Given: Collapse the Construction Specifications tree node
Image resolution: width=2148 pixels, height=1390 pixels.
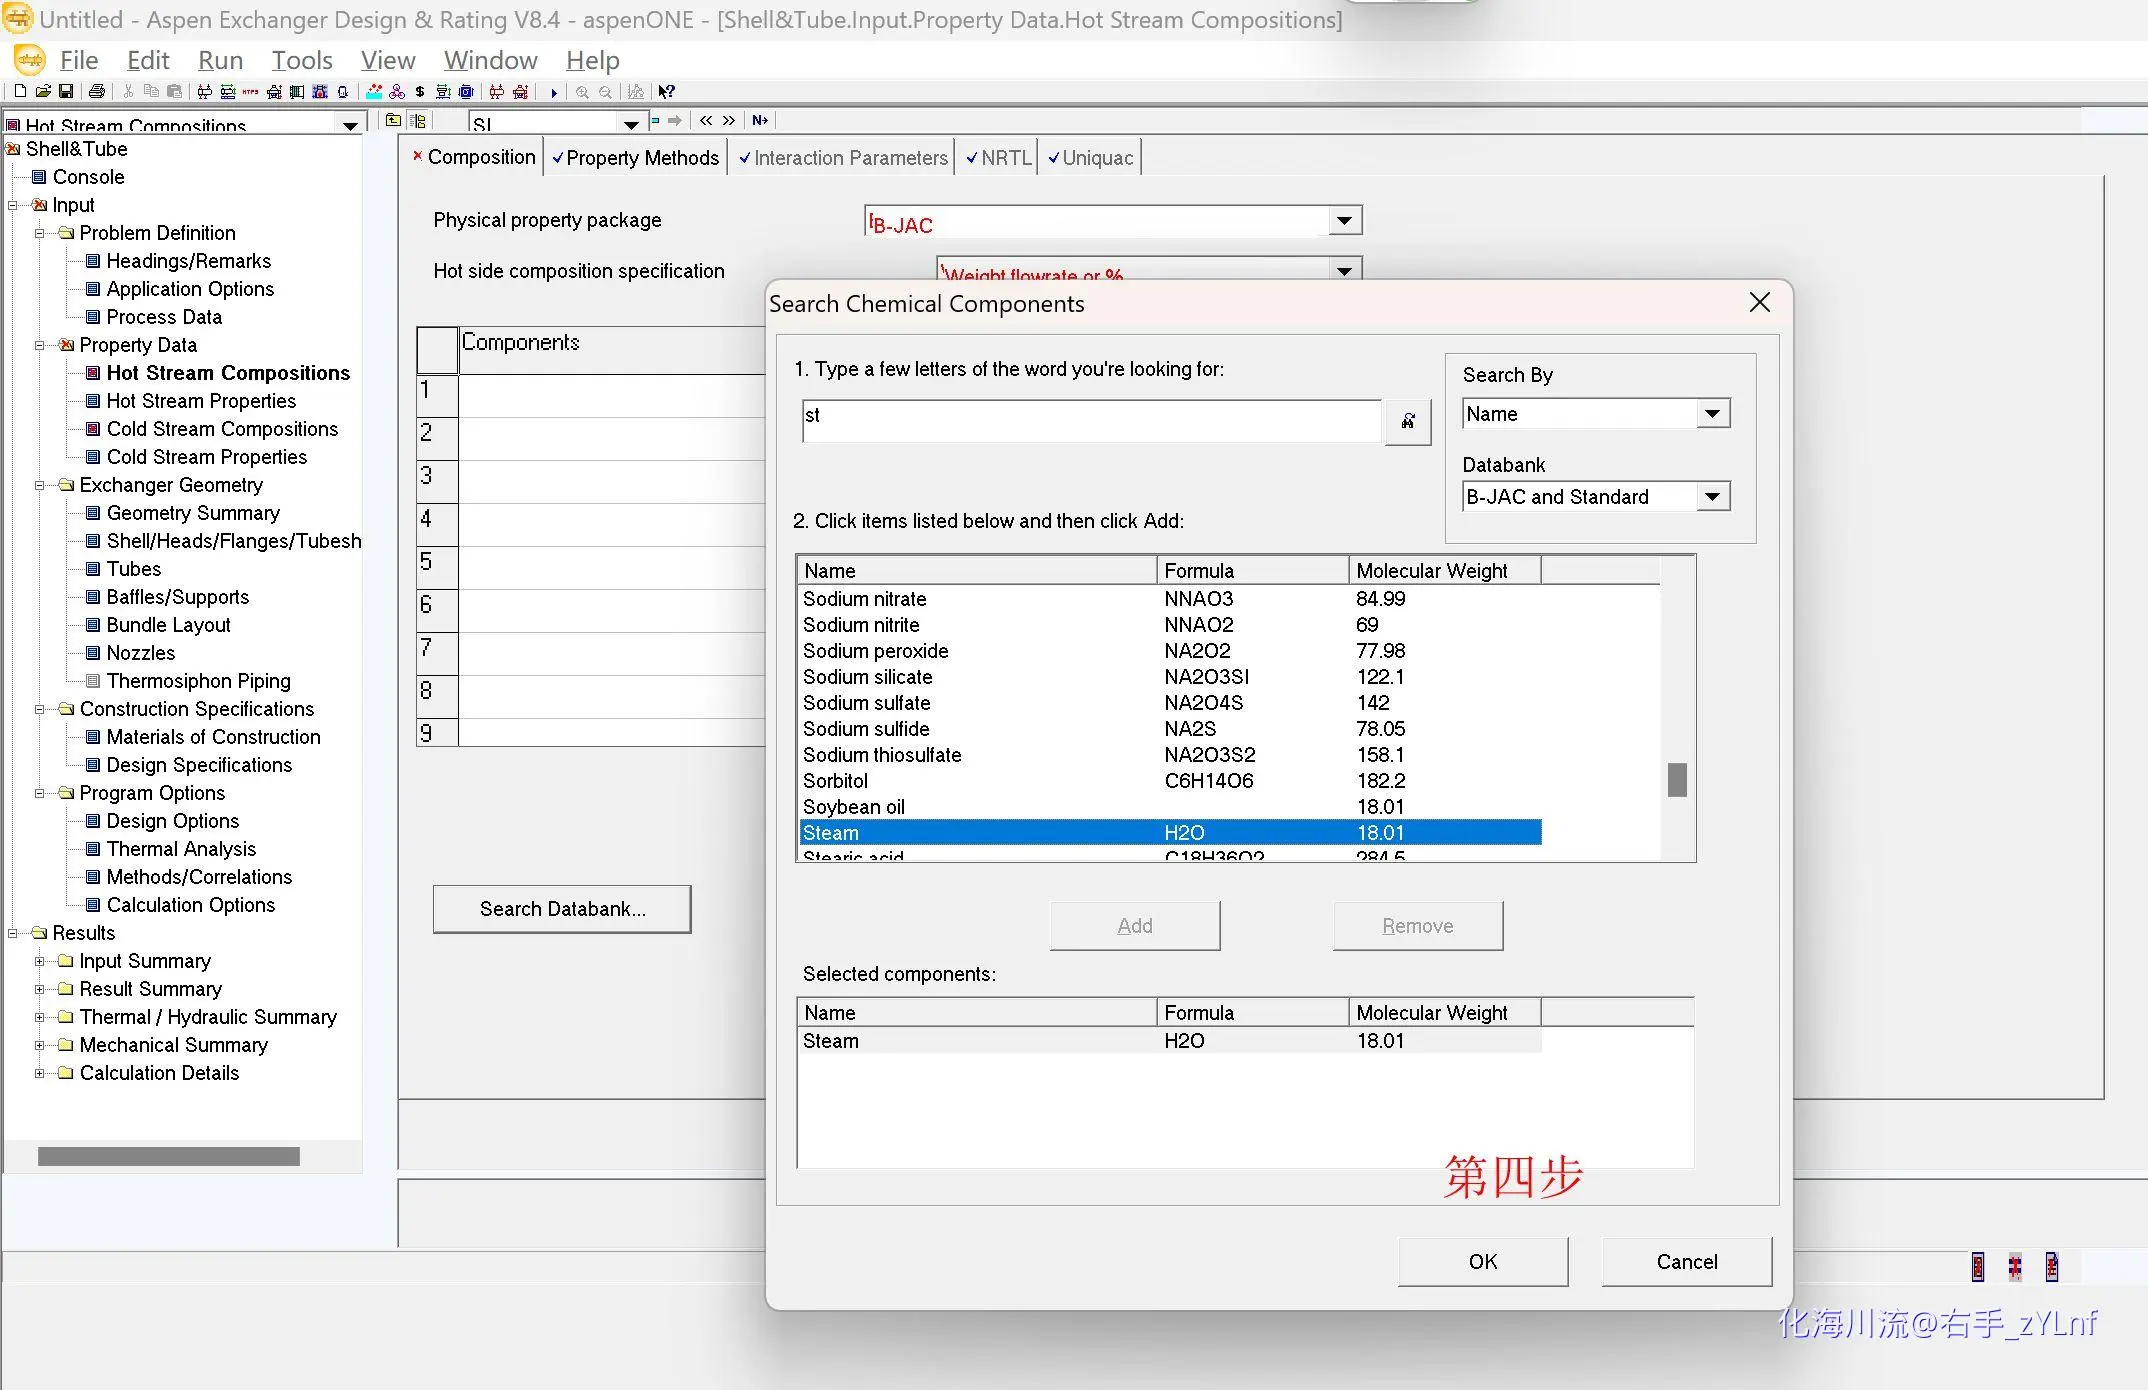Looking at the screenshot, I should coord(40,709).
